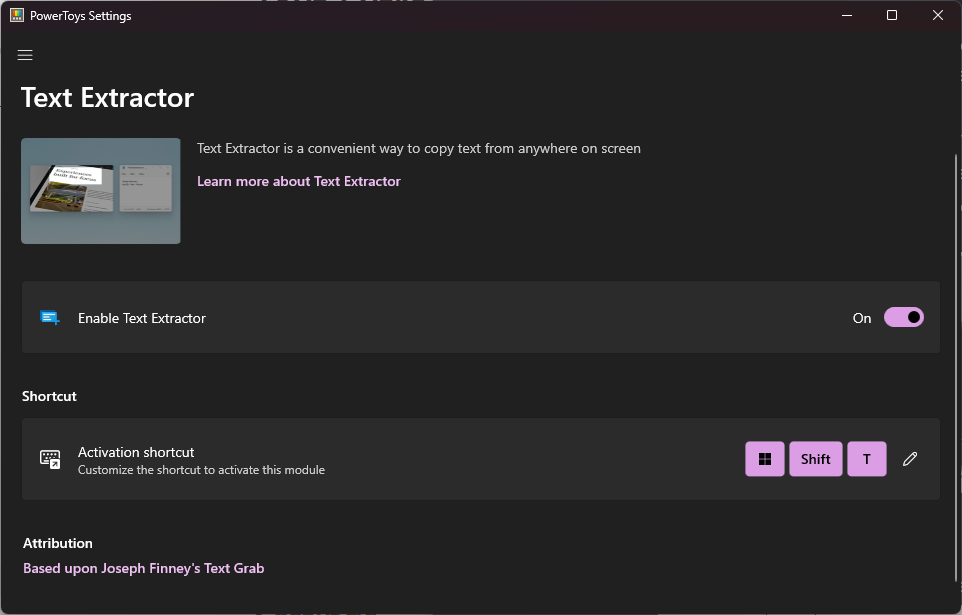Image resolution: width=962 pixels, height=615 pixels.
Task: Click the Text Extractor preview thumbnail
Action: [x=101, y=191]
